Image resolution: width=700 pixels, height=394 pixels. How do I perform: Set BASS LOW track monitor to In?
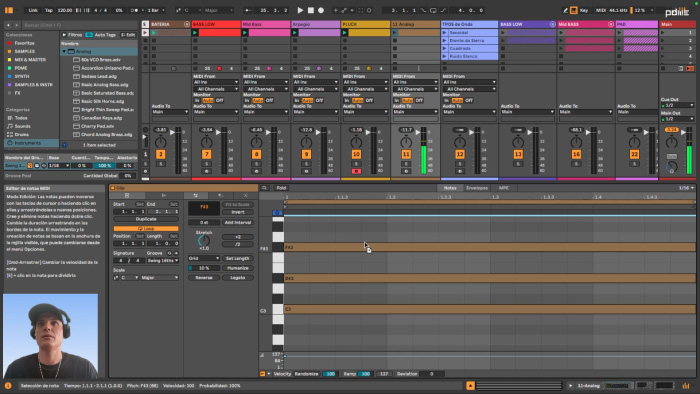[x=197, y=100]
